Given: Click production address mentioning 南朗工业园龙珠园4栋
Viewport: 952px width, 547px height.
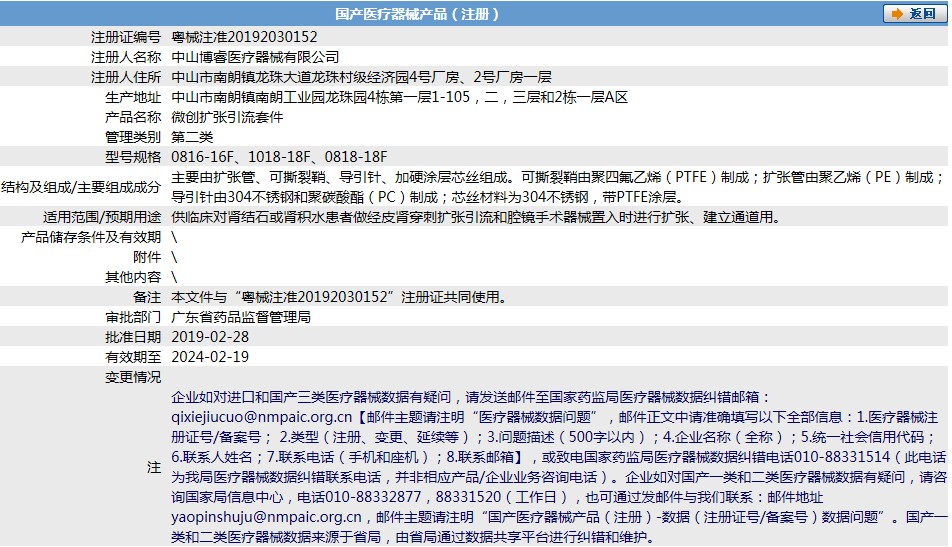Looking at the screenshot, I should [400, 97].
